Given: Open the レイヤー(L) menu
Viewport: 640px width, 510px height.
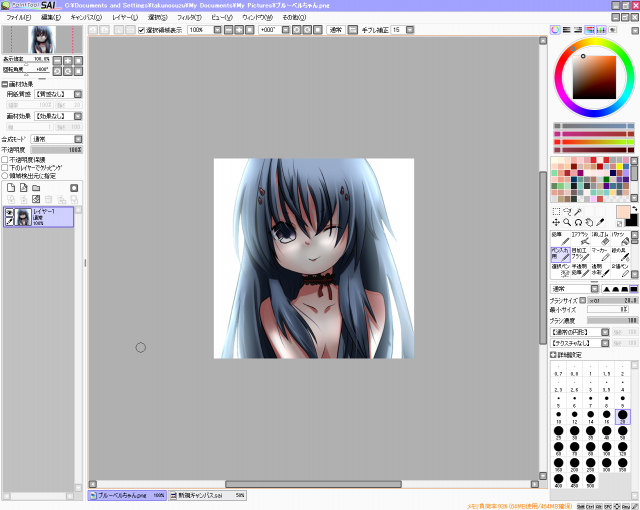Looking at the screenshot, I should [x=125, y=18].
